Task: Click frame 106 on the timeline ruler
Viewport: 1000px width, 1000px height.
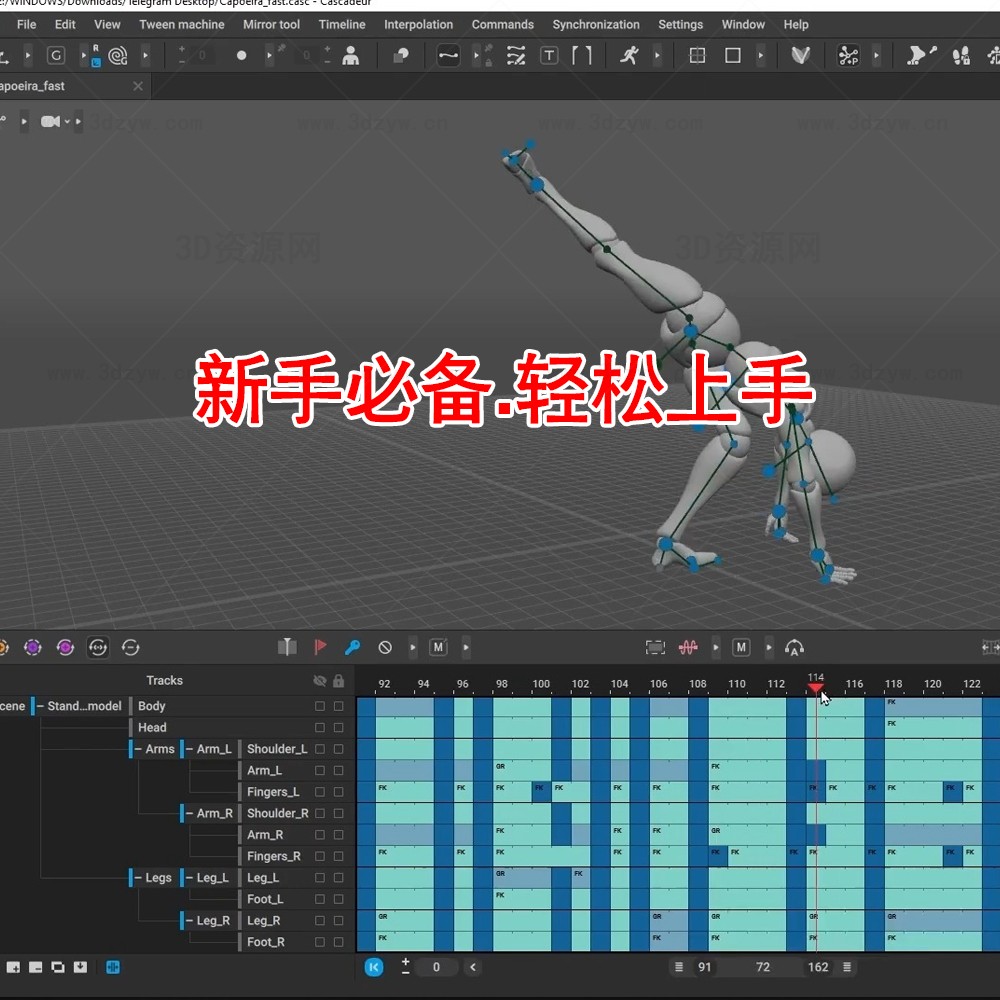Action: pyautogui.click(x=658, y=684)
